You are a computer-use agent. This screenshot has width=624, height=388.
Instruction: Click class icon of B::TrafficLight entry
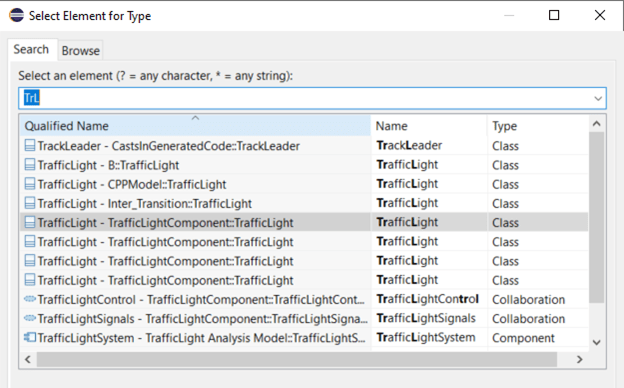pos(30,164)
